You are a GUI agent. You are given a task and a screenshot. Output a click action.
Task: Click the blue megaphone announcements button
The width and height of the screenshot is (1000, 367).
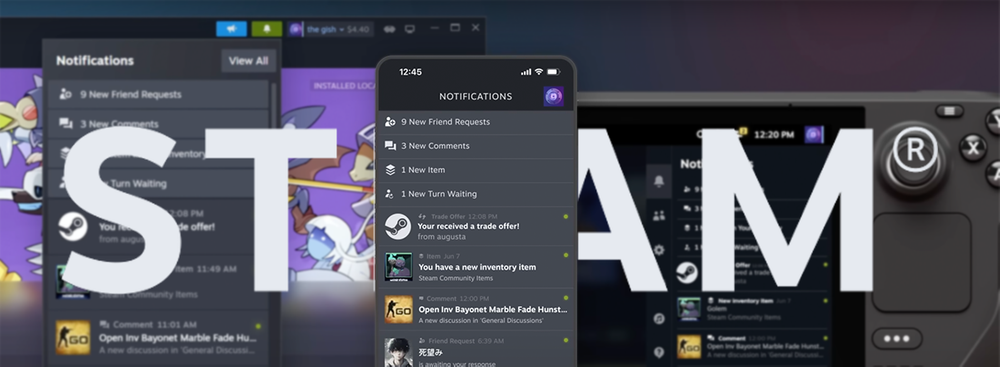[231, 29]
